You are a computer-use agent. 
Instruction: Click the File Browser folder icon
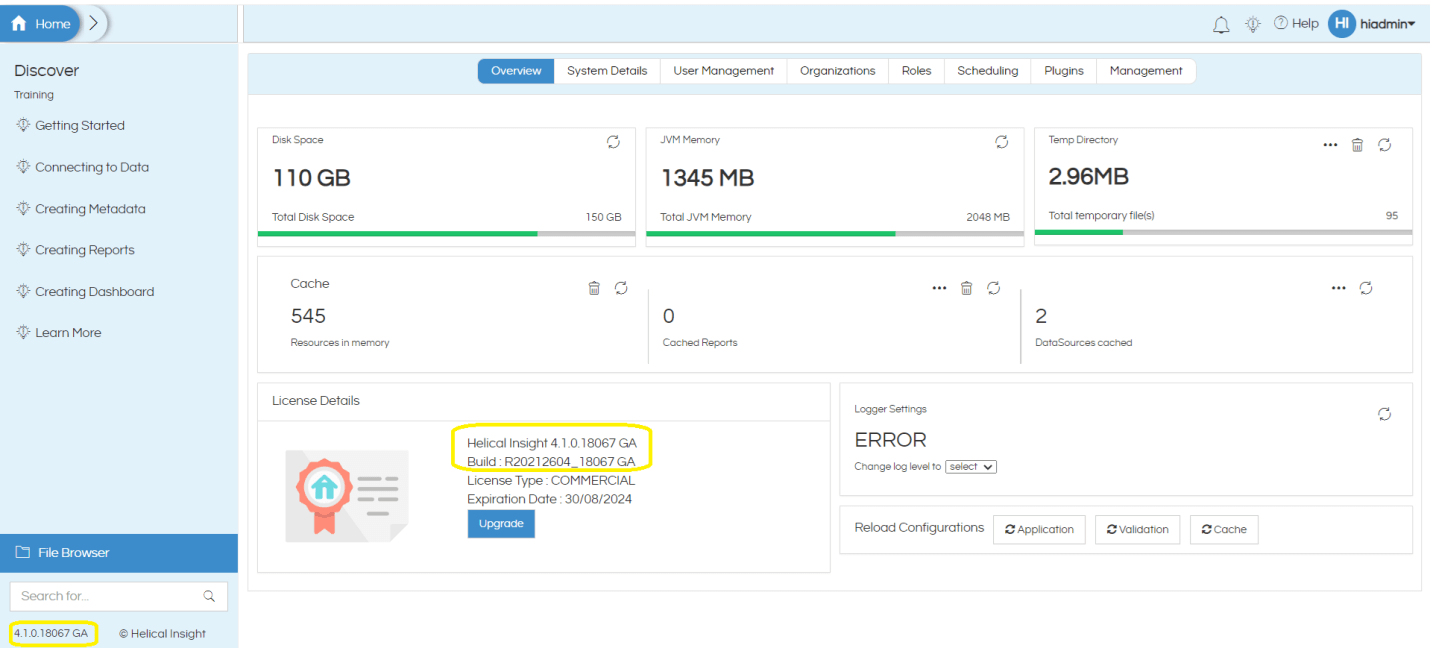22,552
